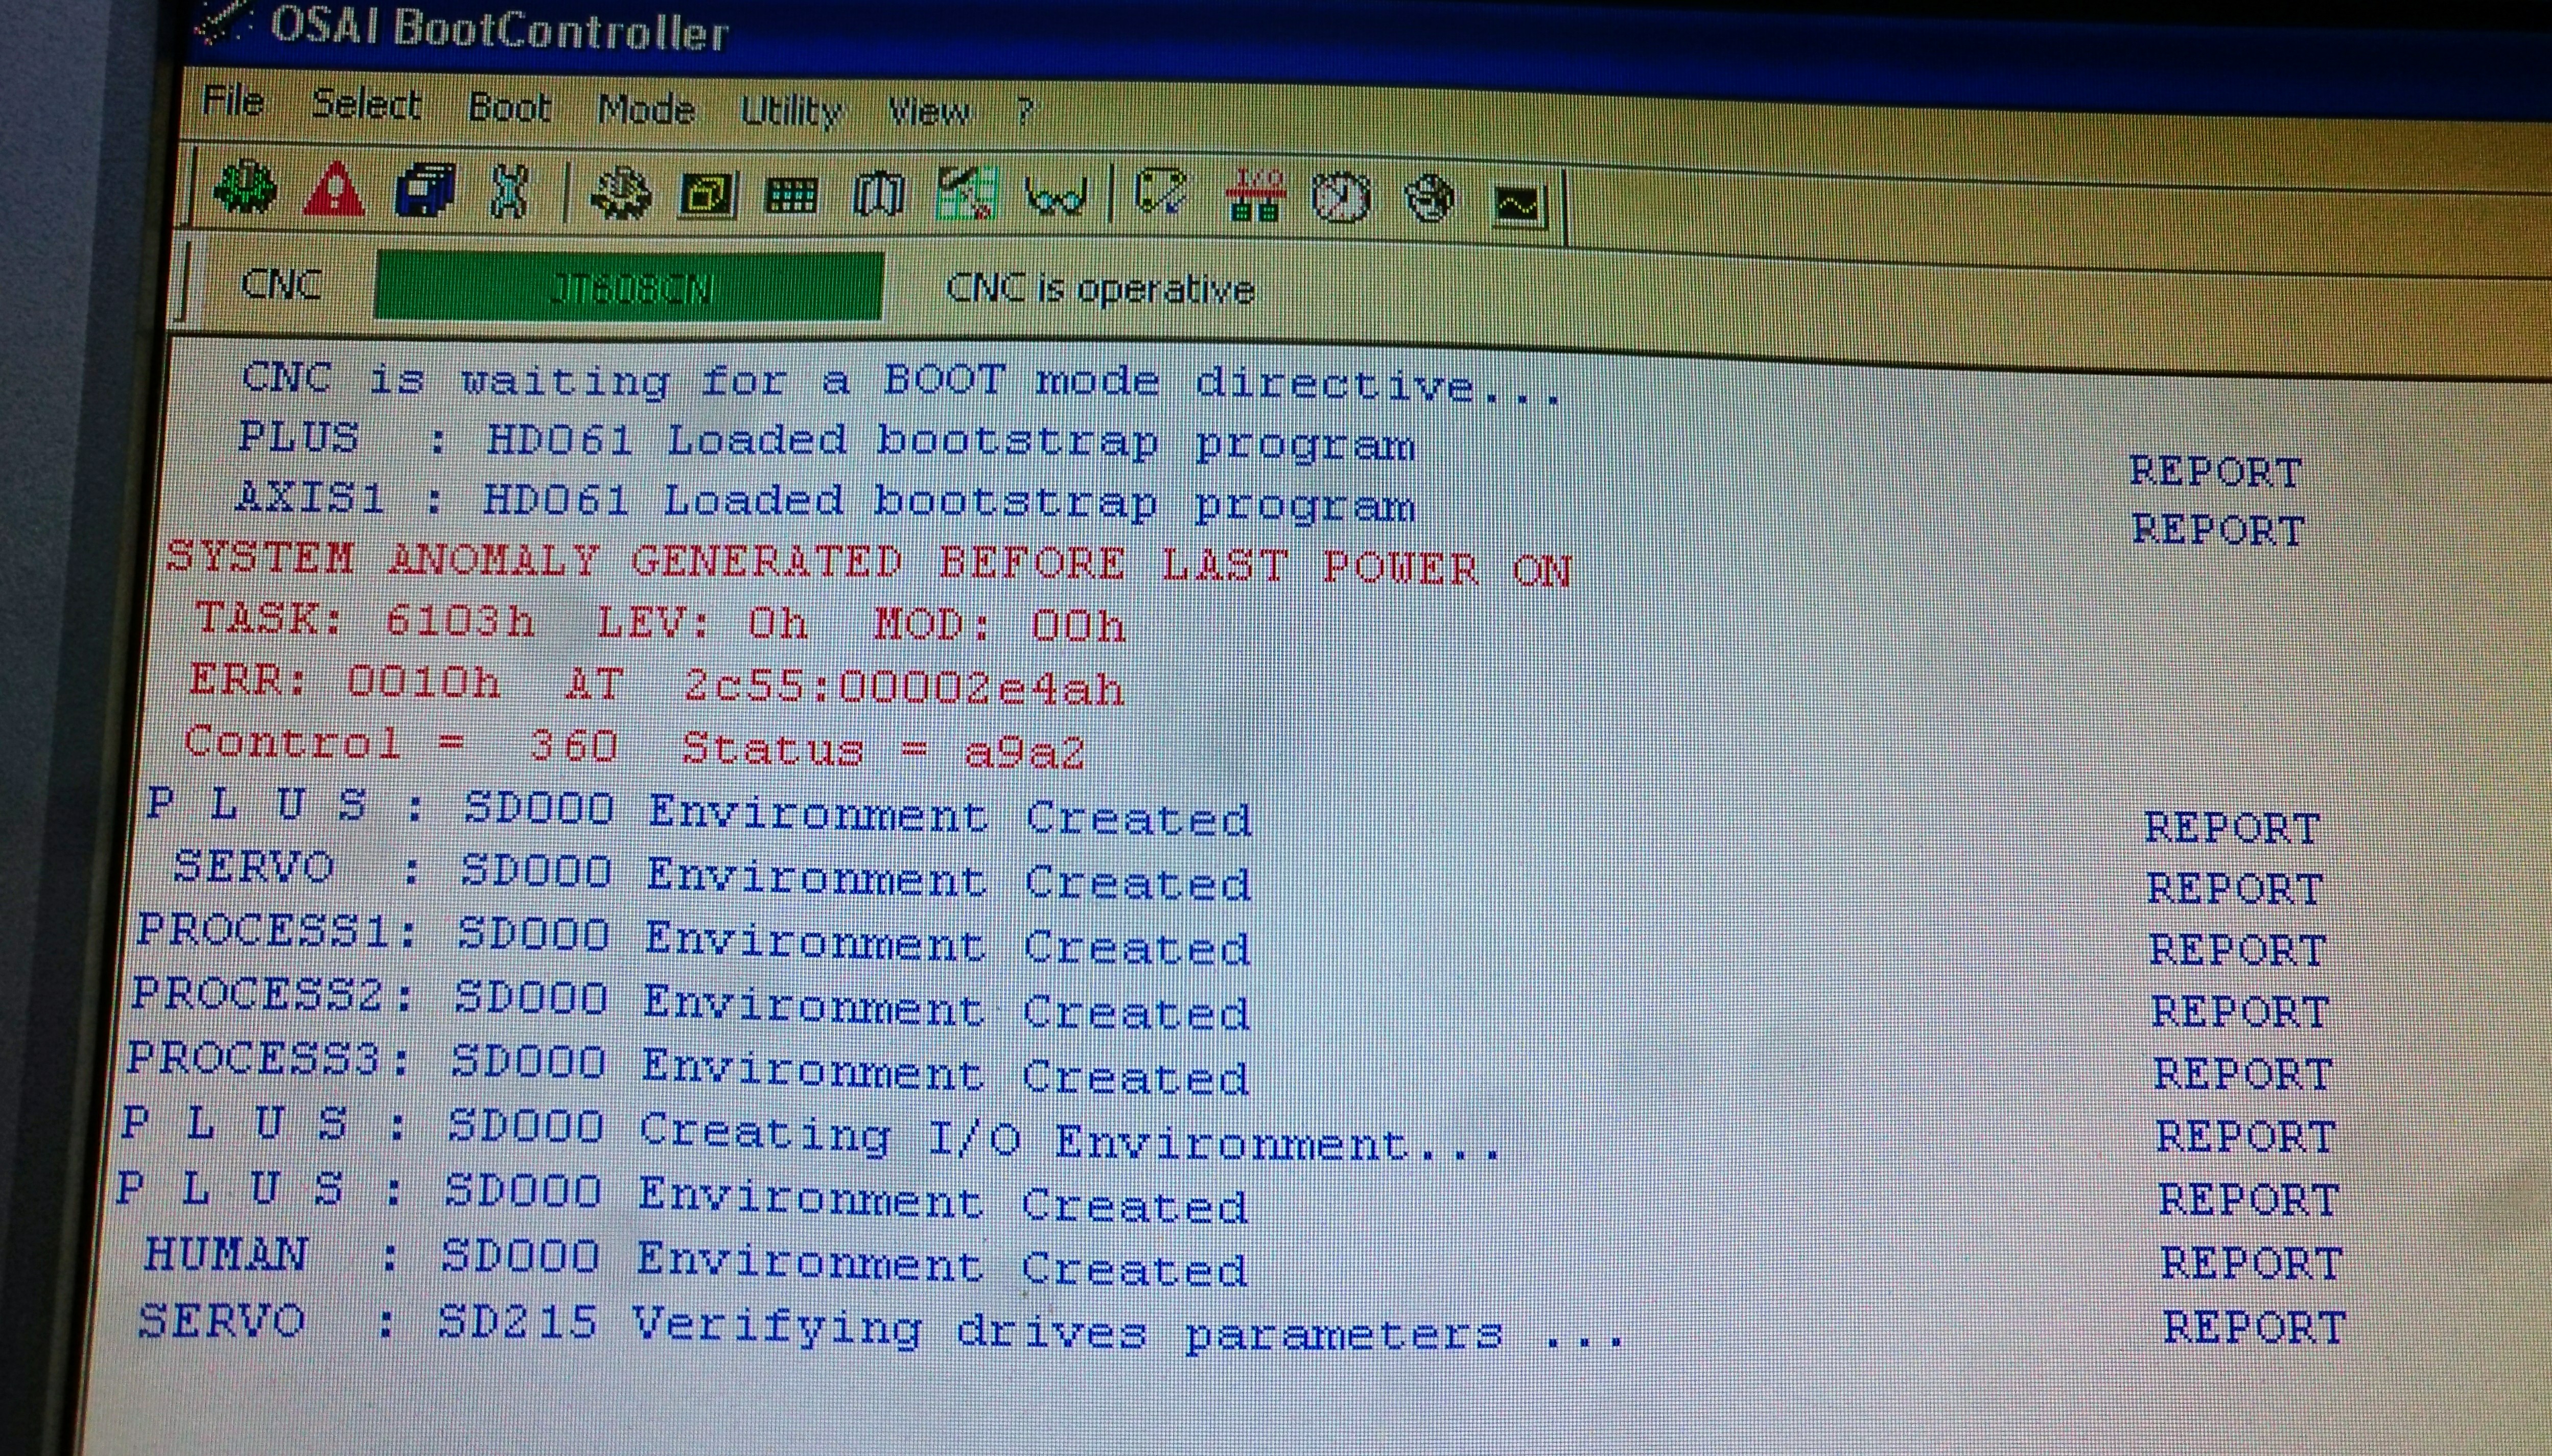Screen dimensions: 2552x1456
Task: Open the Boot menu
Action: pyautogui.click(x=509, y=107)
